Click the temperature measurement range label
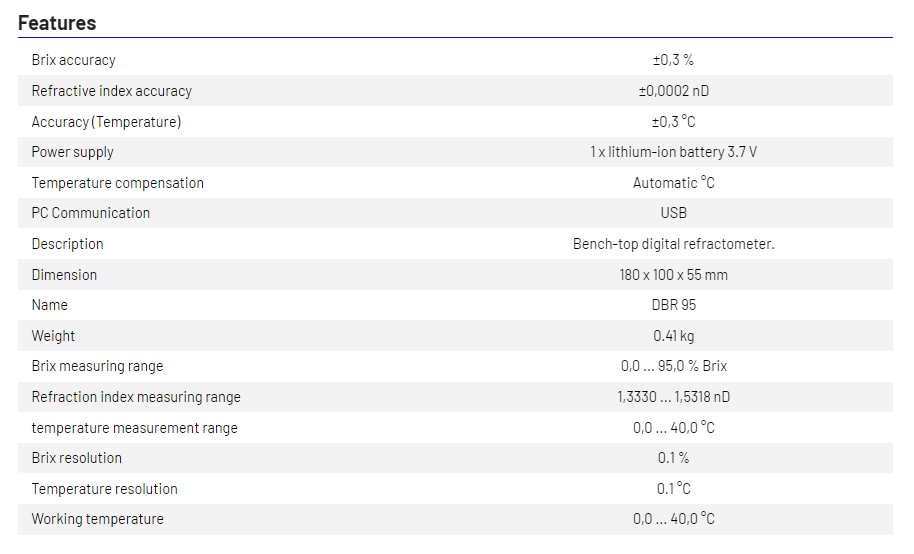Screen dimensions: 914x554 pyautogui.click(x=134, y=428)
